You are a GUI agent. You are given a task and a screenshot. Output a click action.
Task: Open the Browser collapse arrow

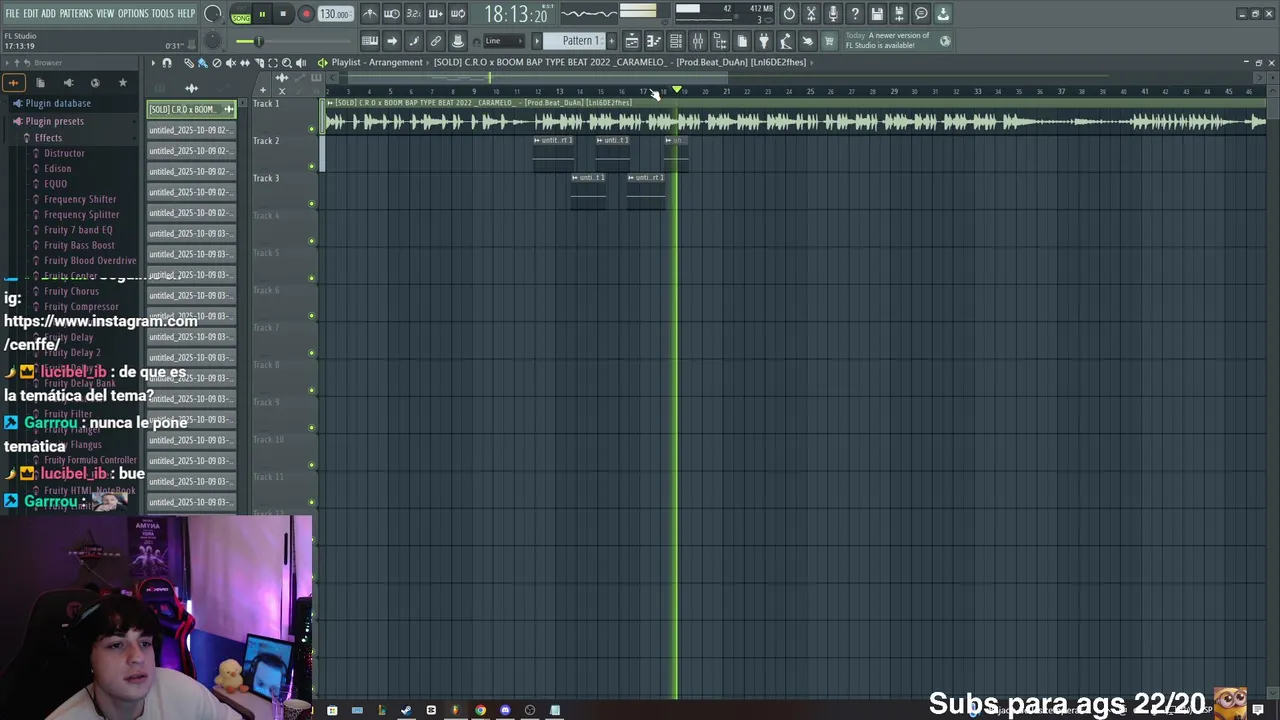[x=8, y=63]
